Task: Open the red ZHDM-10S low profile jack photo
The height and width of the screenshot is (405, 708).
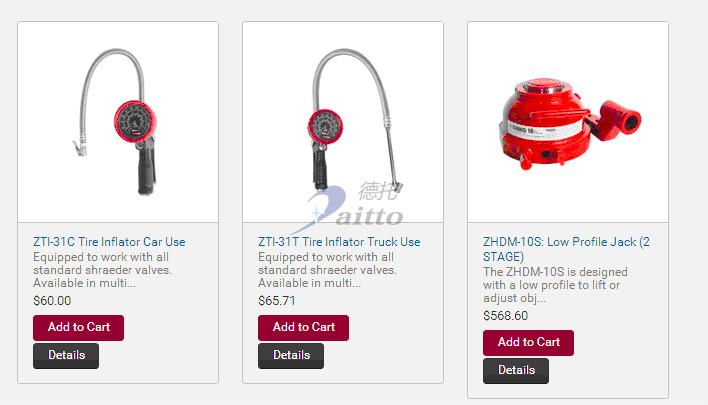Action: pos(568,122)
